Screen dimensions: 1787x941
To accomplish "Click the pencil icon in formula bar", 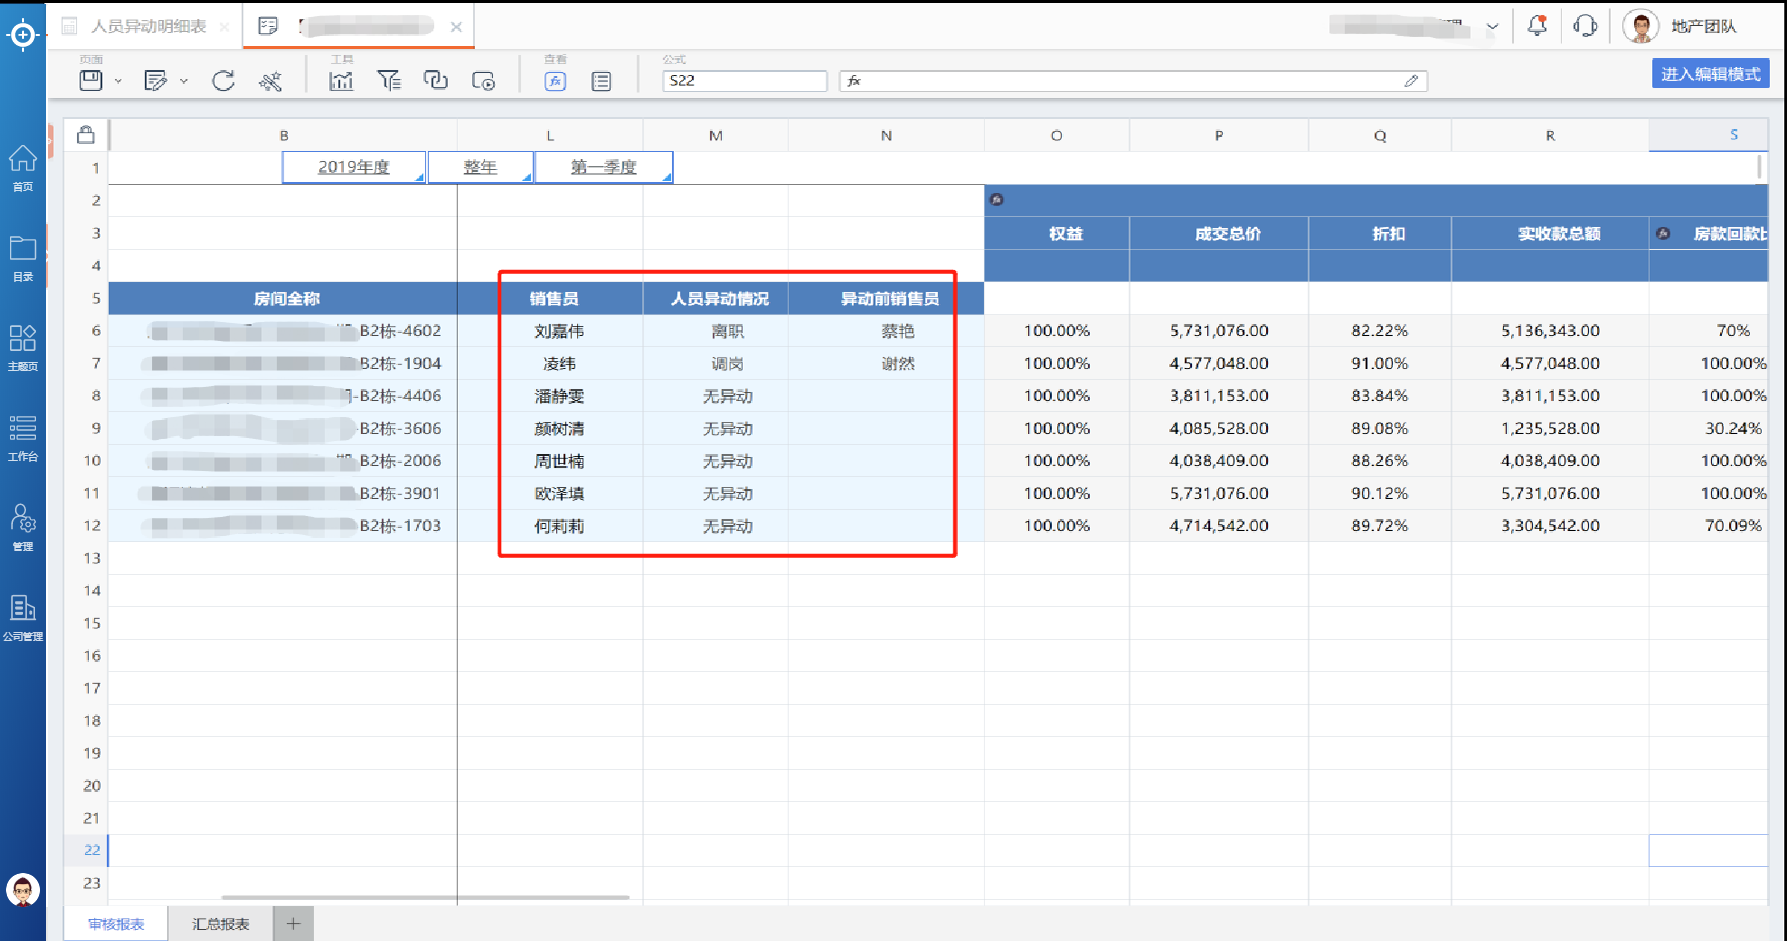I will pyautogui.click(x=1411, y=81).
